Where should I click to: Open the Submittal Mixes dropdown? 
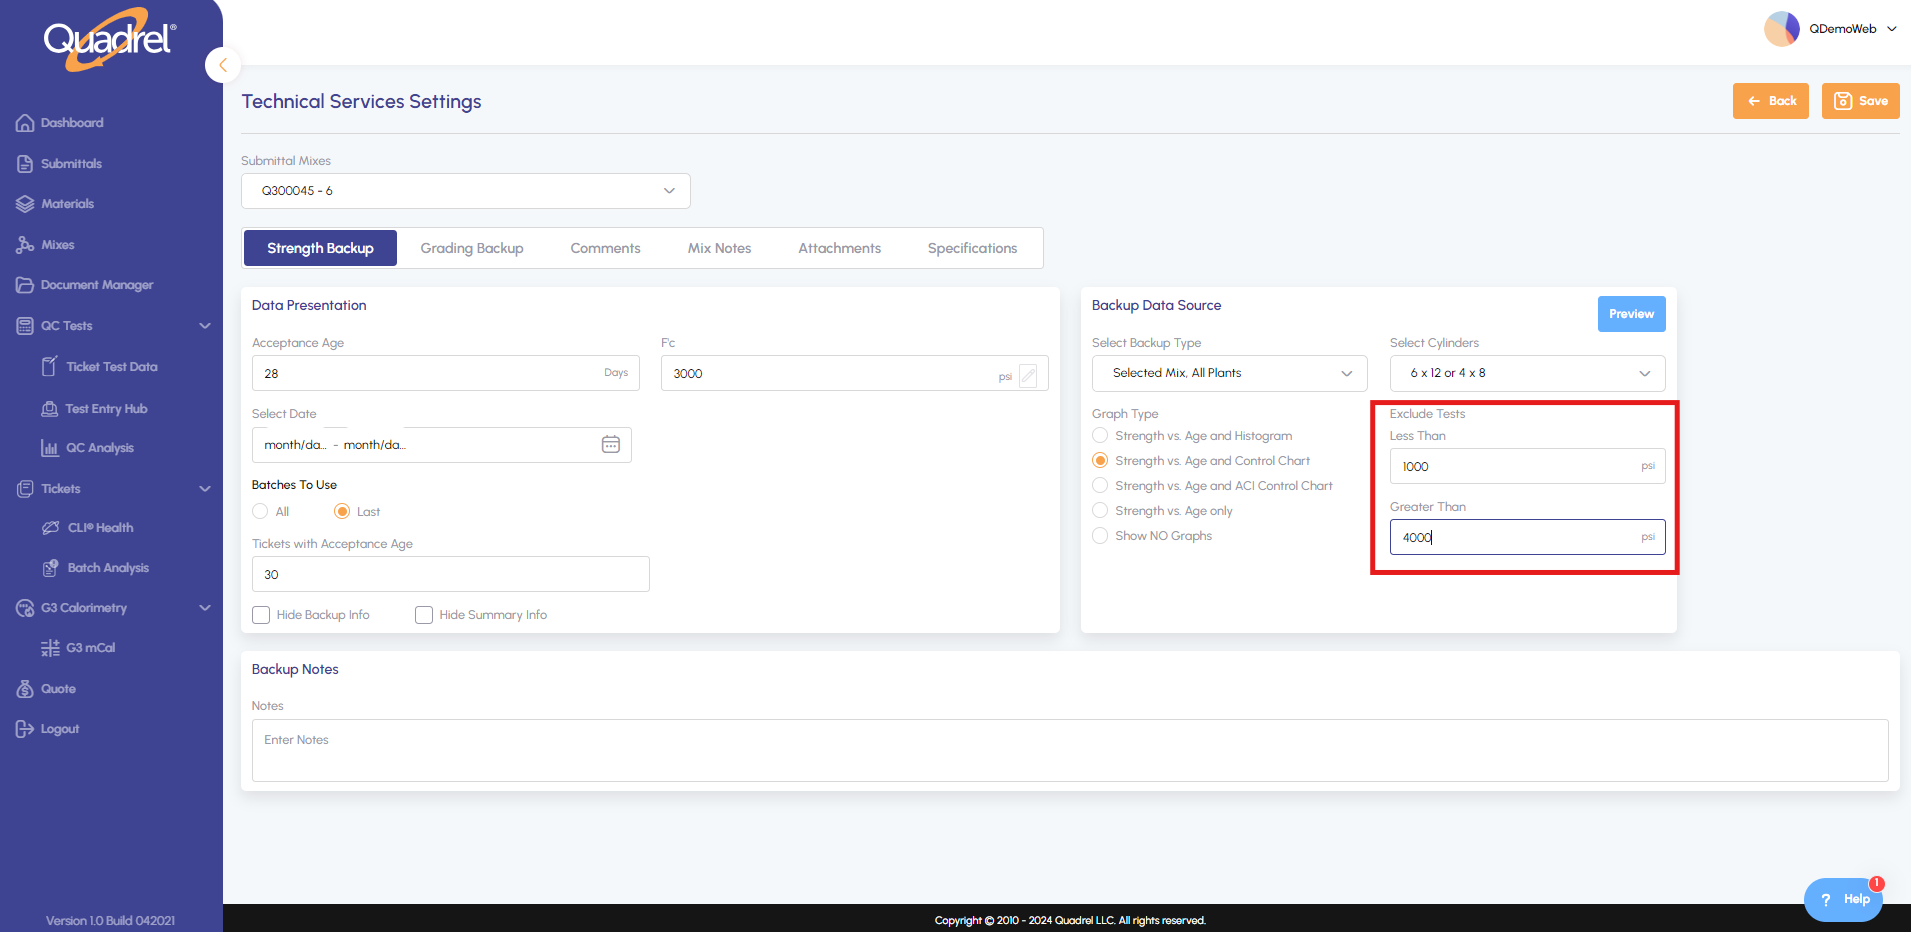(465, 191)
